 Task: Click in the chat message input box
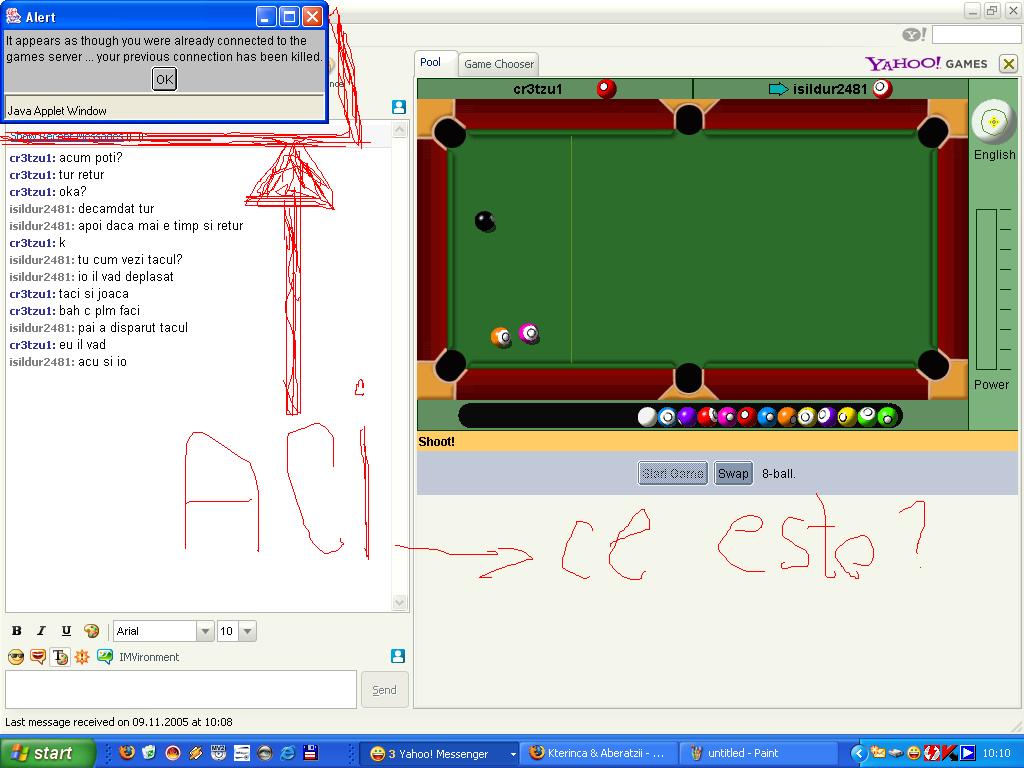pyautogui.click(x=181, y=690)
